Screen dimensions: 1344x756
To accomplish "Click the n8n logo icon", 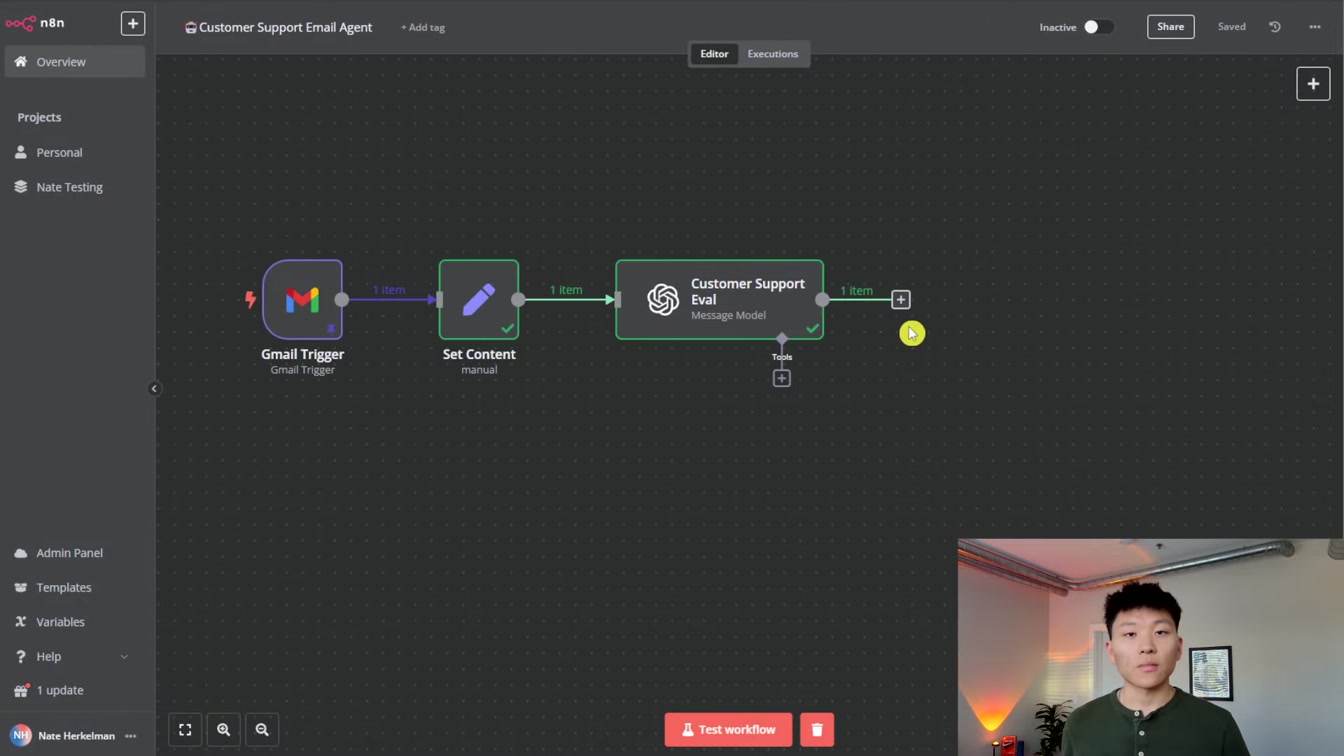I will [x=20, y=23].
